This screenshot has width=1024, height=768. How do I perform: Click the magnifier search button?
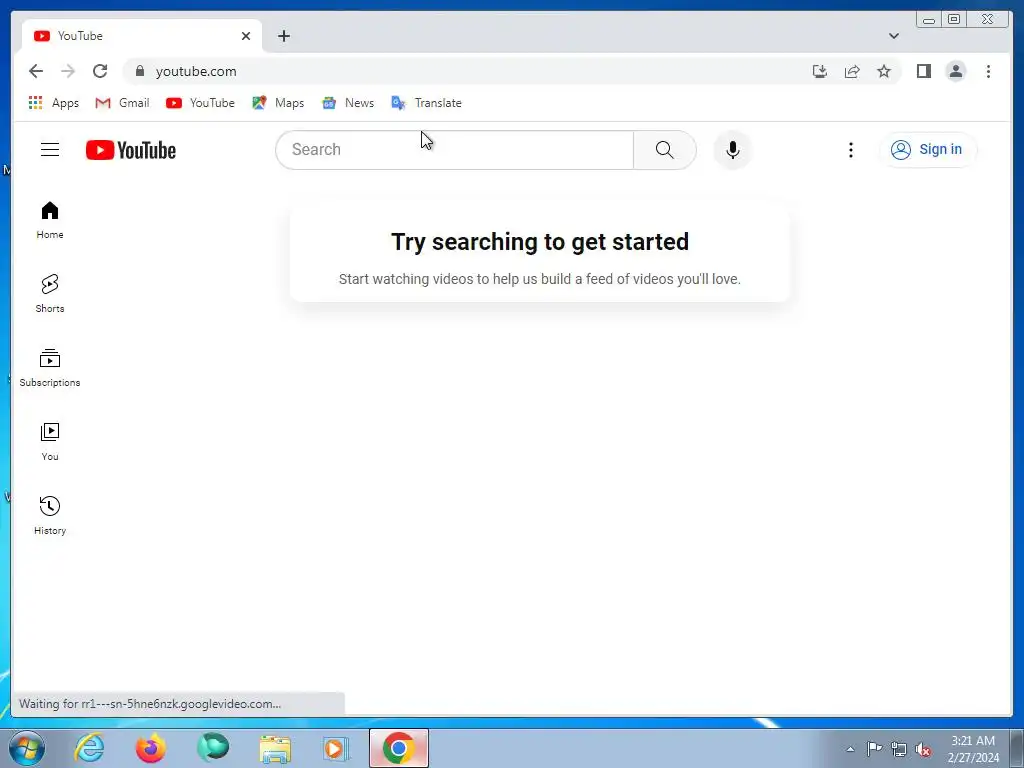click(664, 150)
